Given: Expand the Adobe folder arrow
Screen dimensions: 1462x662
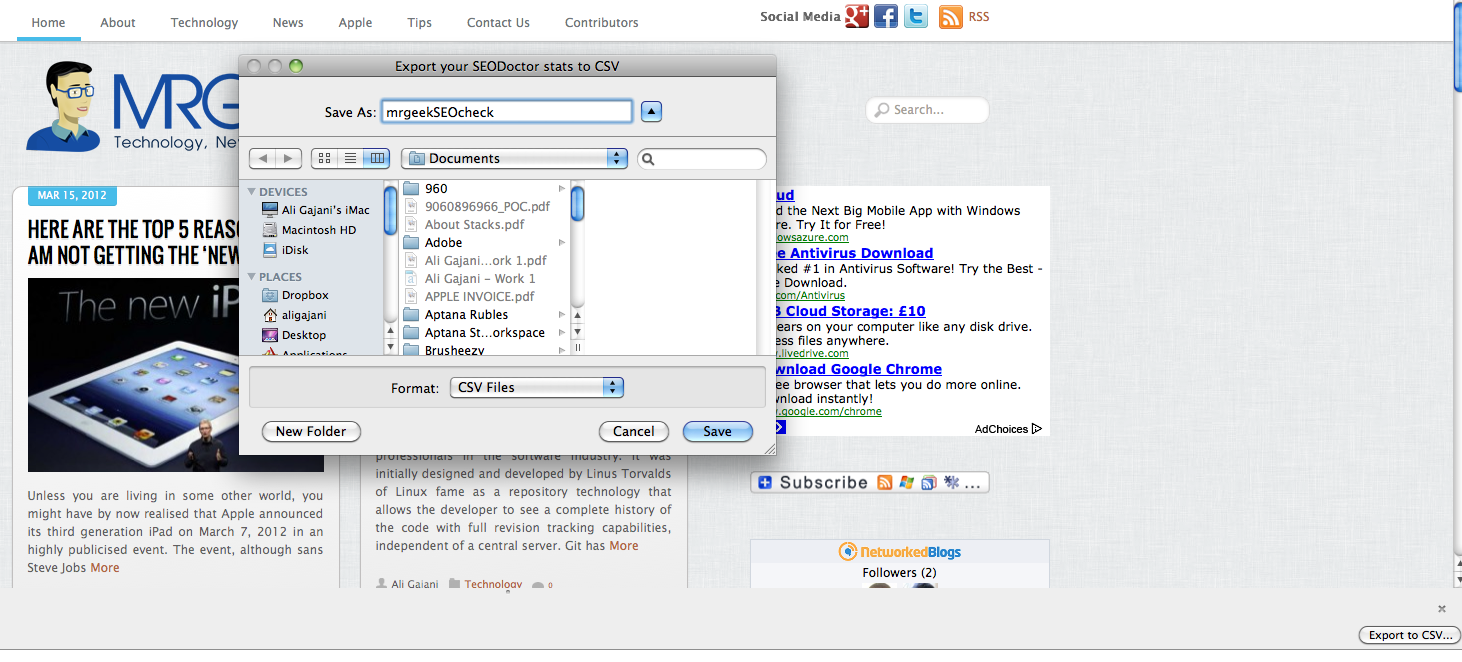Looking at the screenshot, I should tap(562, 242).
